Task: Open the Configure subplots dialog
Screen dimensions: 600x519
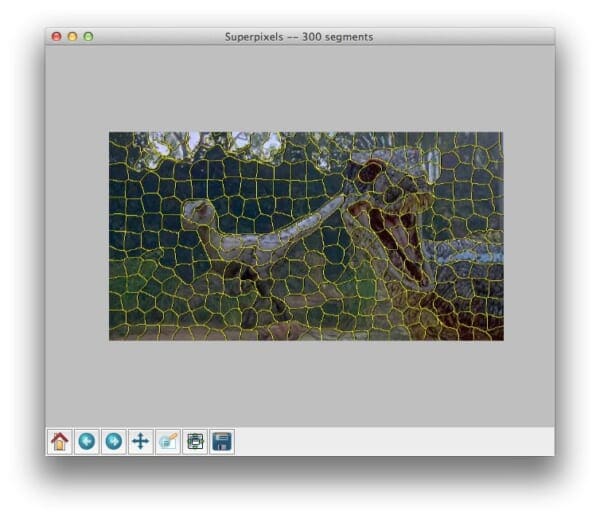Action: click(x=195, y=441)
